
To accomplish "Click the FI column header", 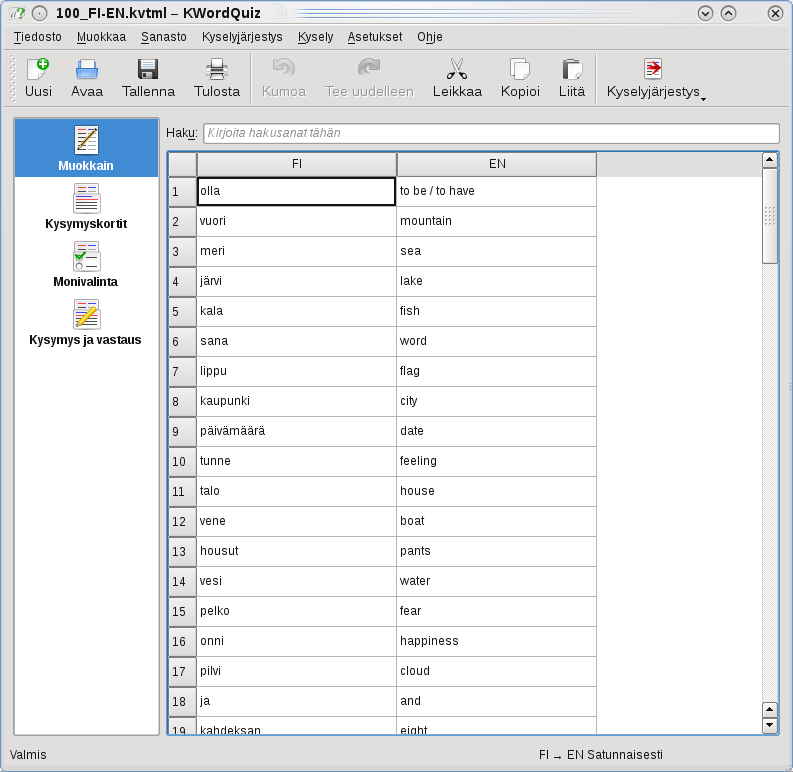I will coord(297,164).
